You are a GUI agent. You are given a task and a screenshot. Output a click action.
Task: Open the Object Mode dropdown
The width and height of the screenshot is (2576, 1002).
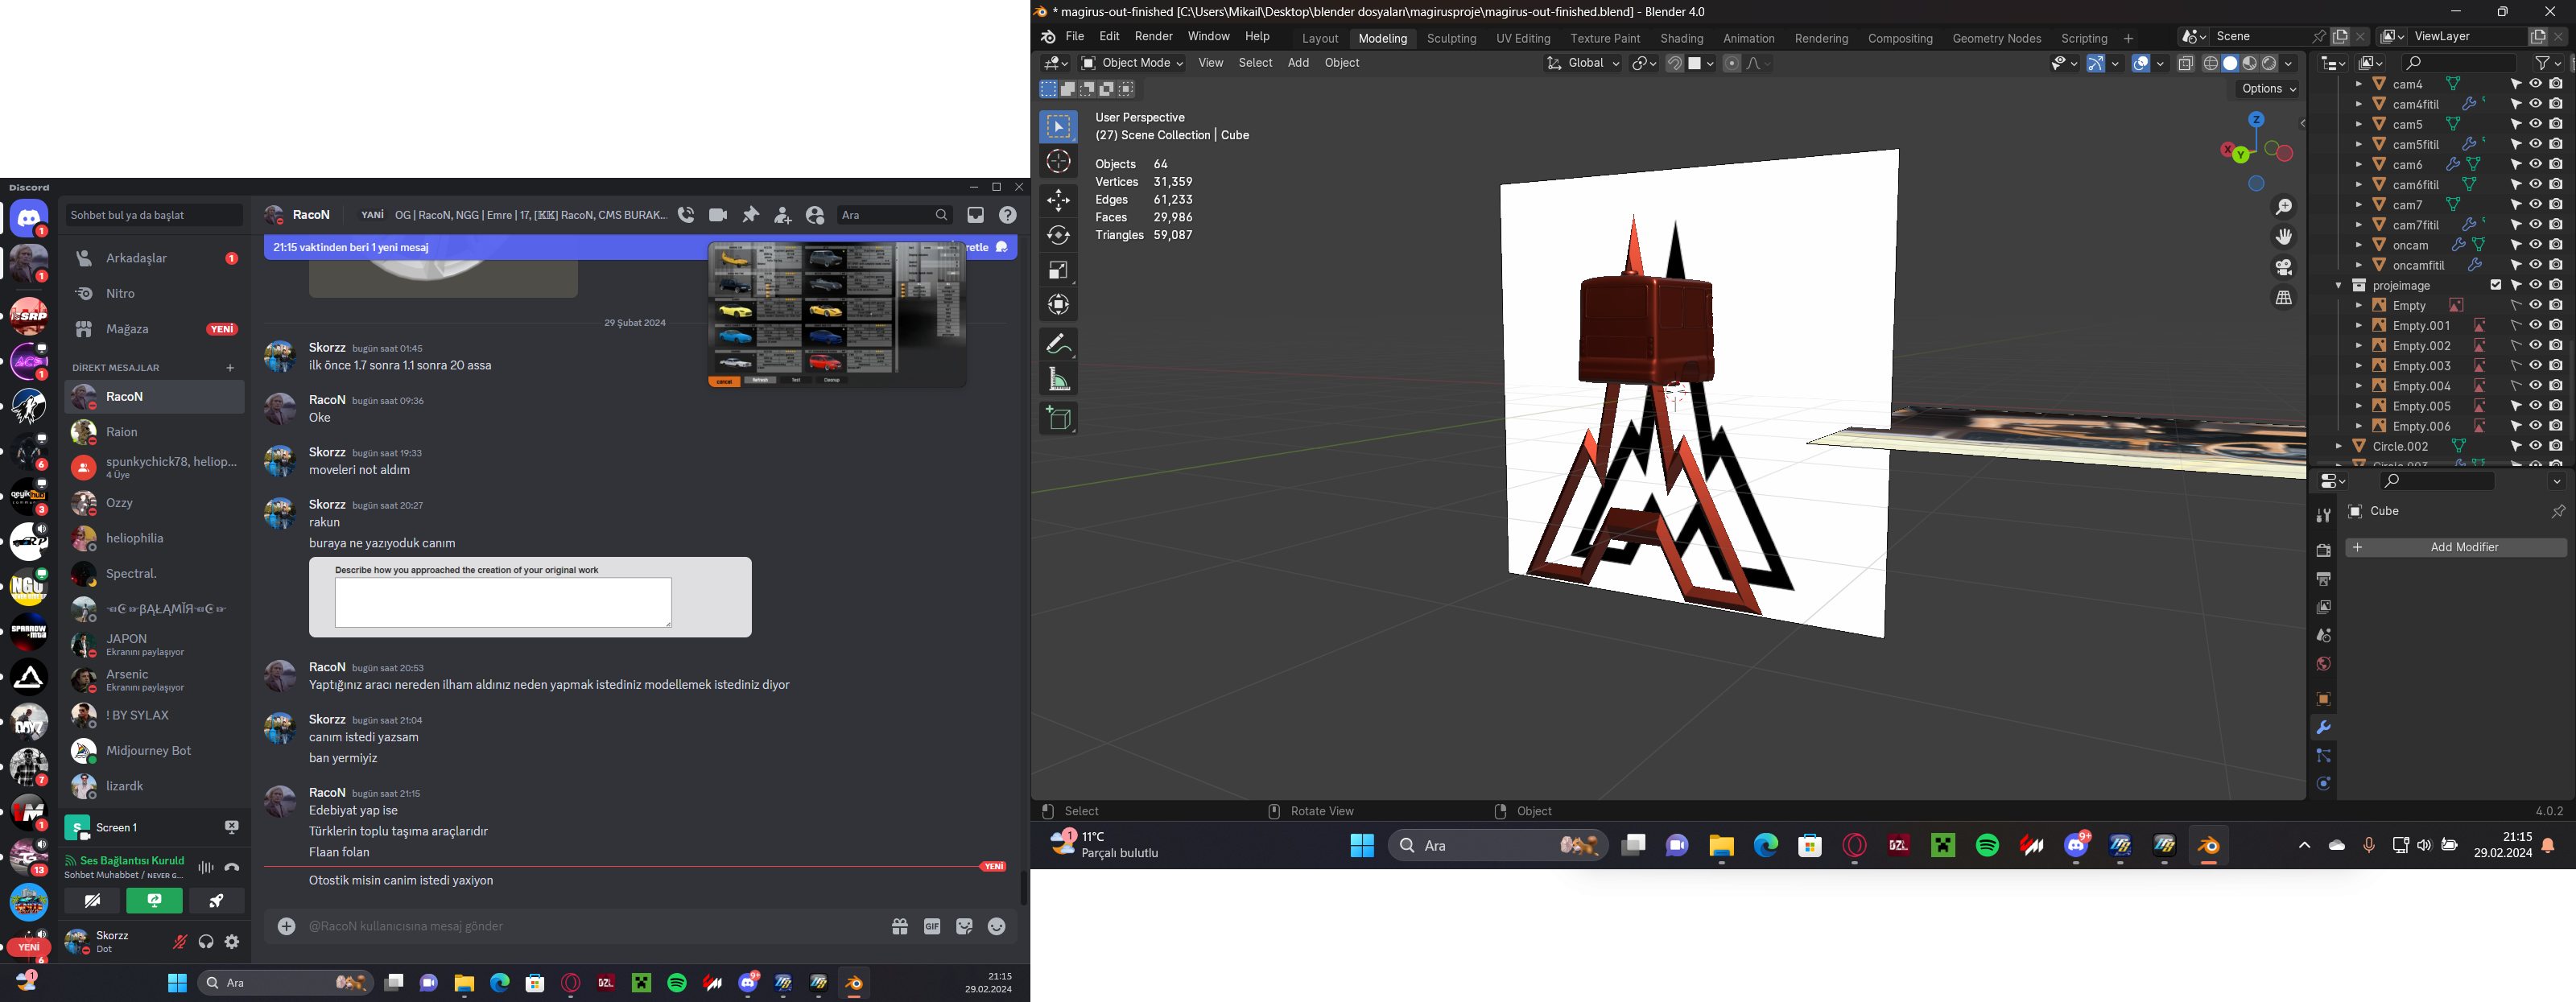click(x=1132, y=63)
